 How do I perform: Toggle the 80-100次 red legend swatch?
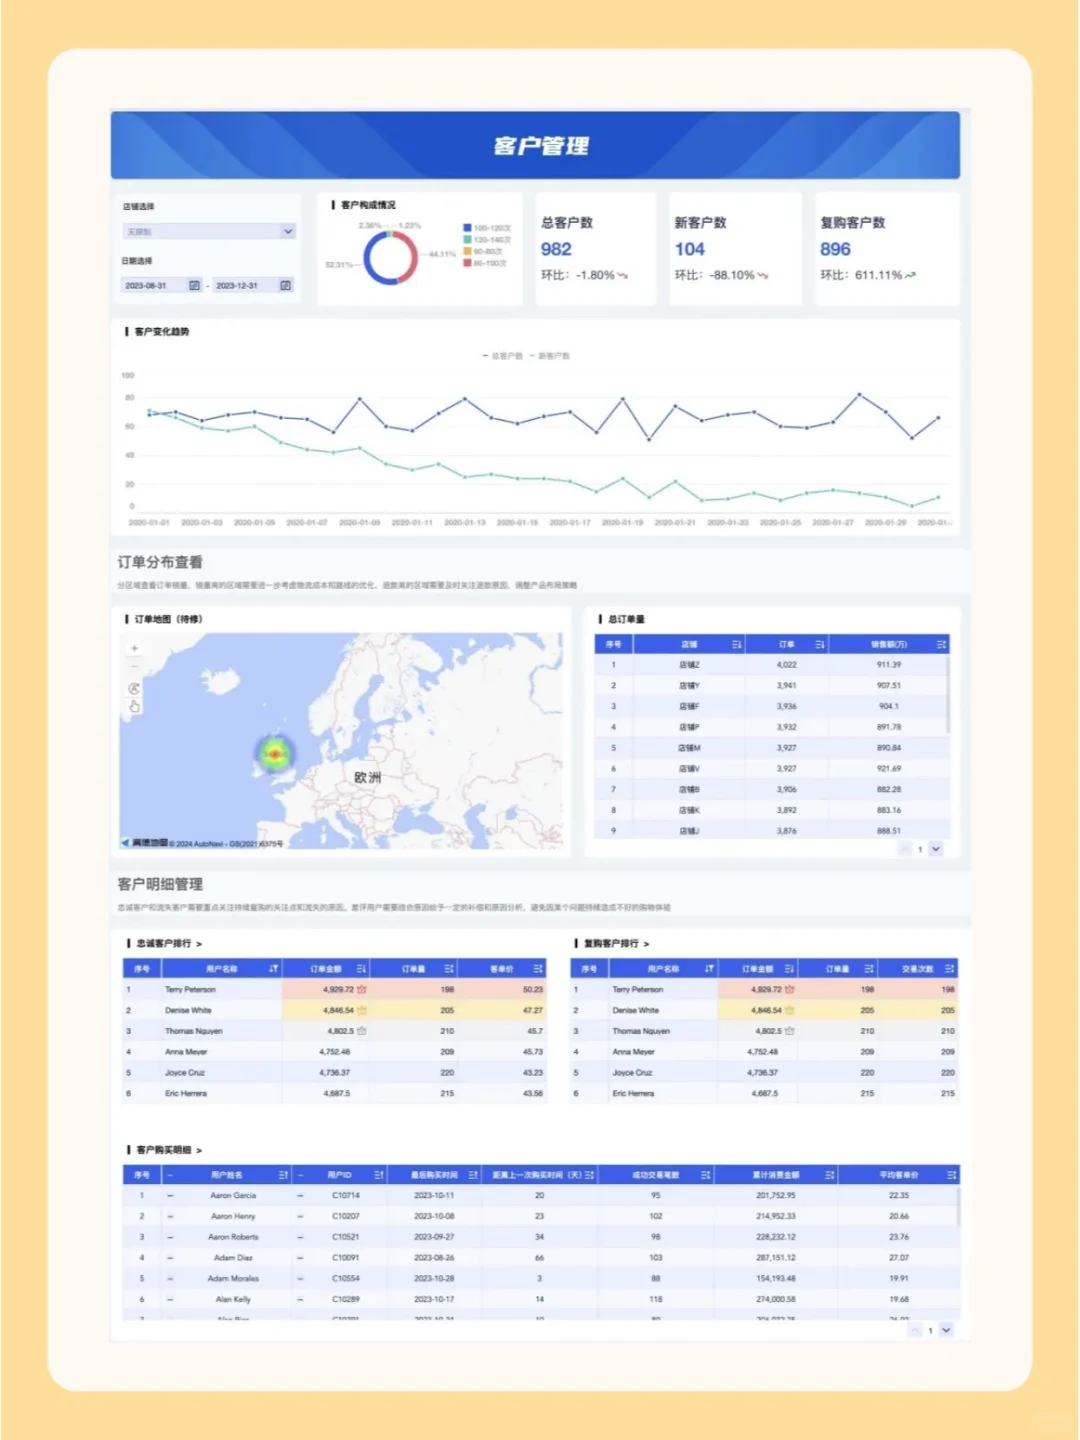point(467,263)
